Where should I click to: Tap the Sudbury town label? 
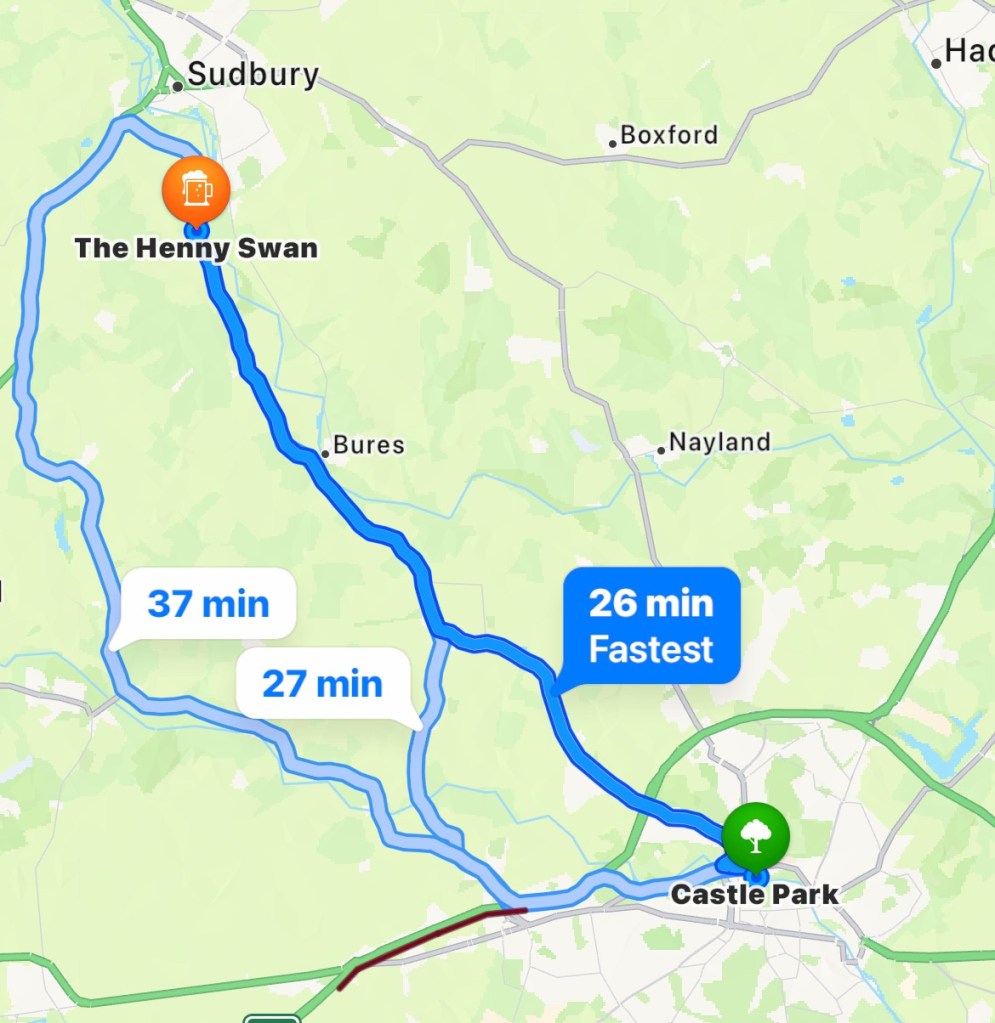click(253, 74)
